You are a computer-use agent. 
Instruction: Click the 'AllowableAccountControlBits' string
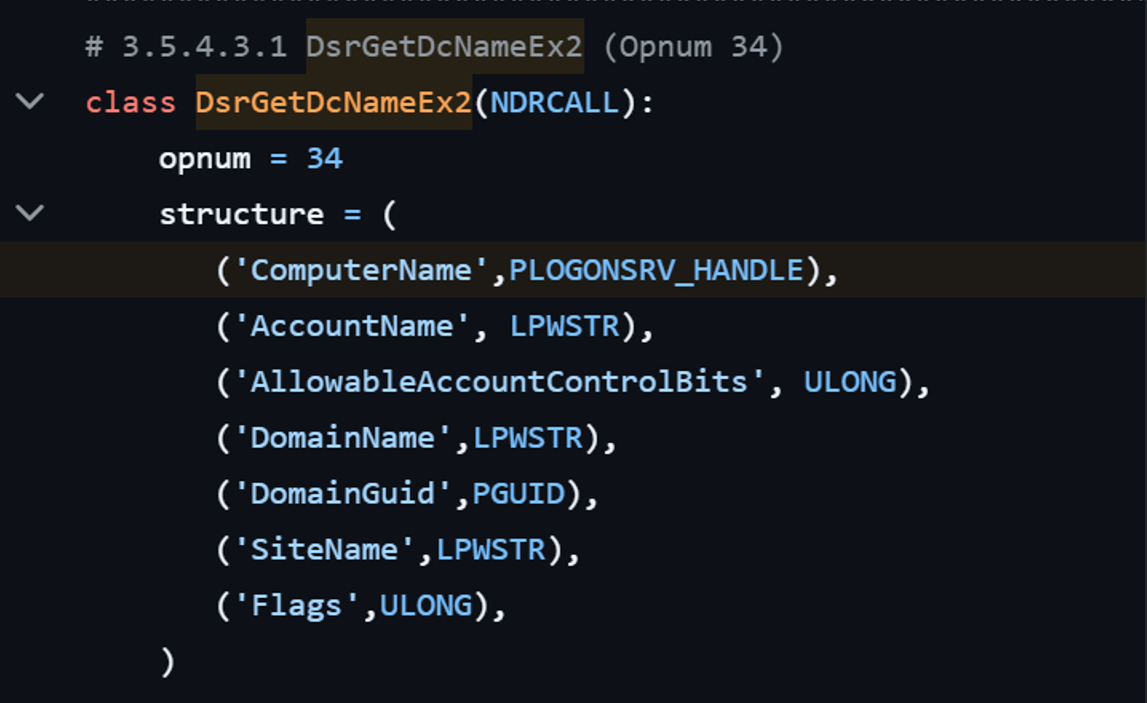coord(499,382)
